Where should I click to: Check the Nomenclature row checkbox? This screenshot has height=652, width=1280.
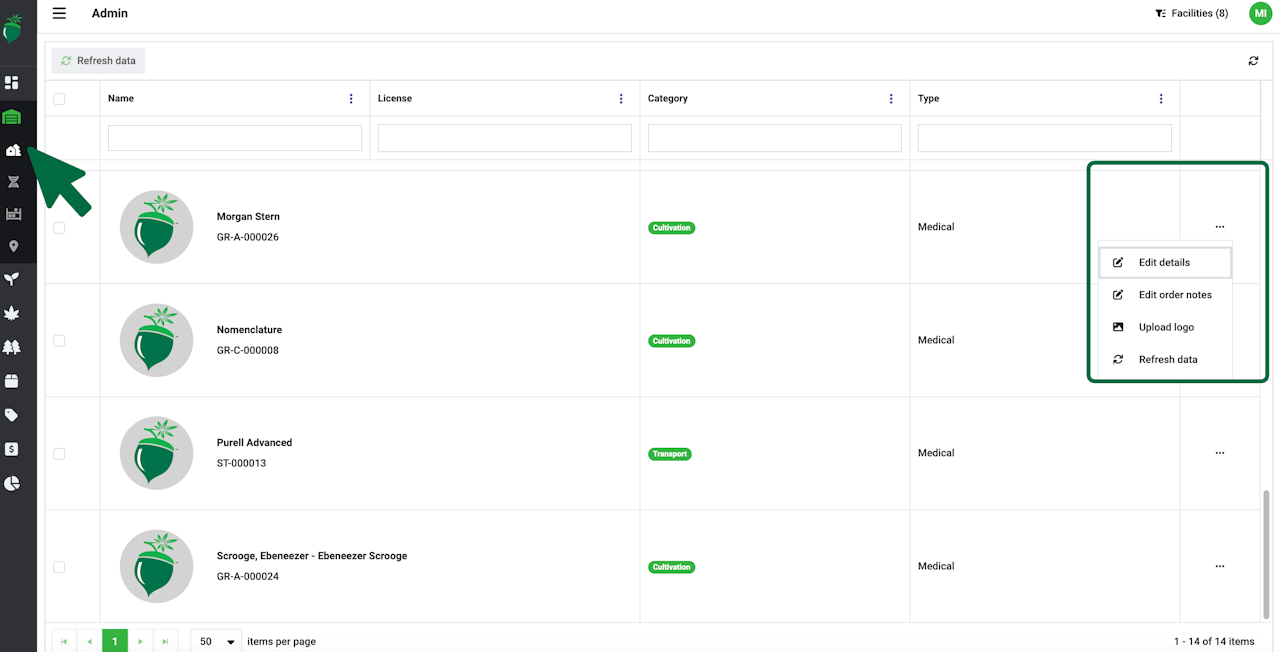pos(59,340)
